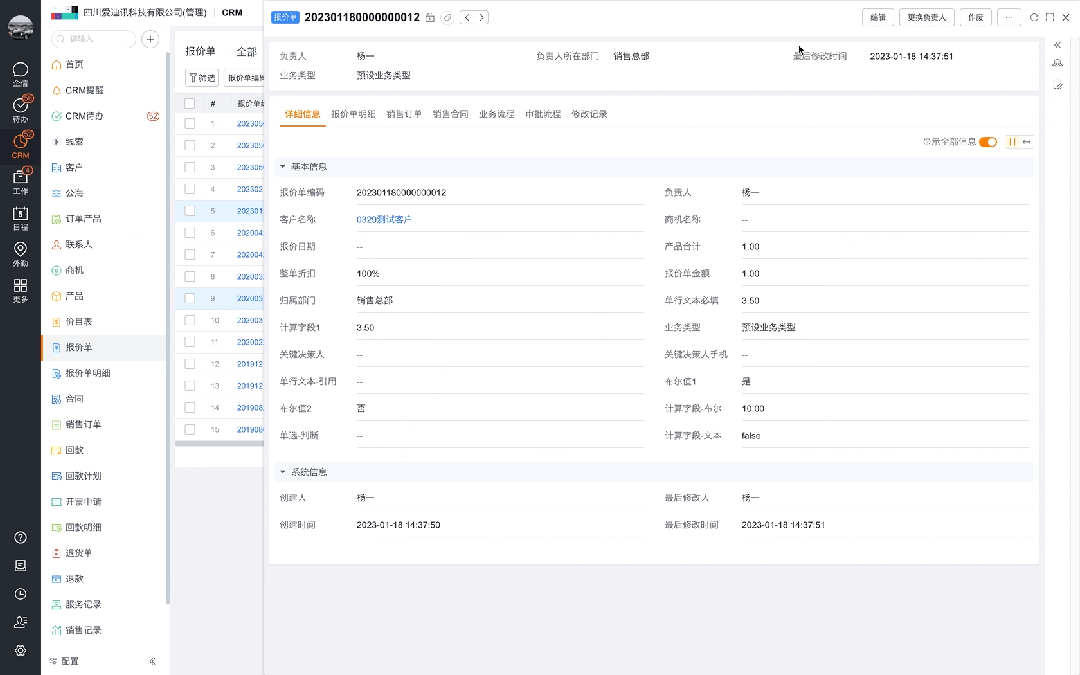Open the 日程 calendar icon in left rail
The height and width of the screenshot is (675, 1080).
pos(20,218)
